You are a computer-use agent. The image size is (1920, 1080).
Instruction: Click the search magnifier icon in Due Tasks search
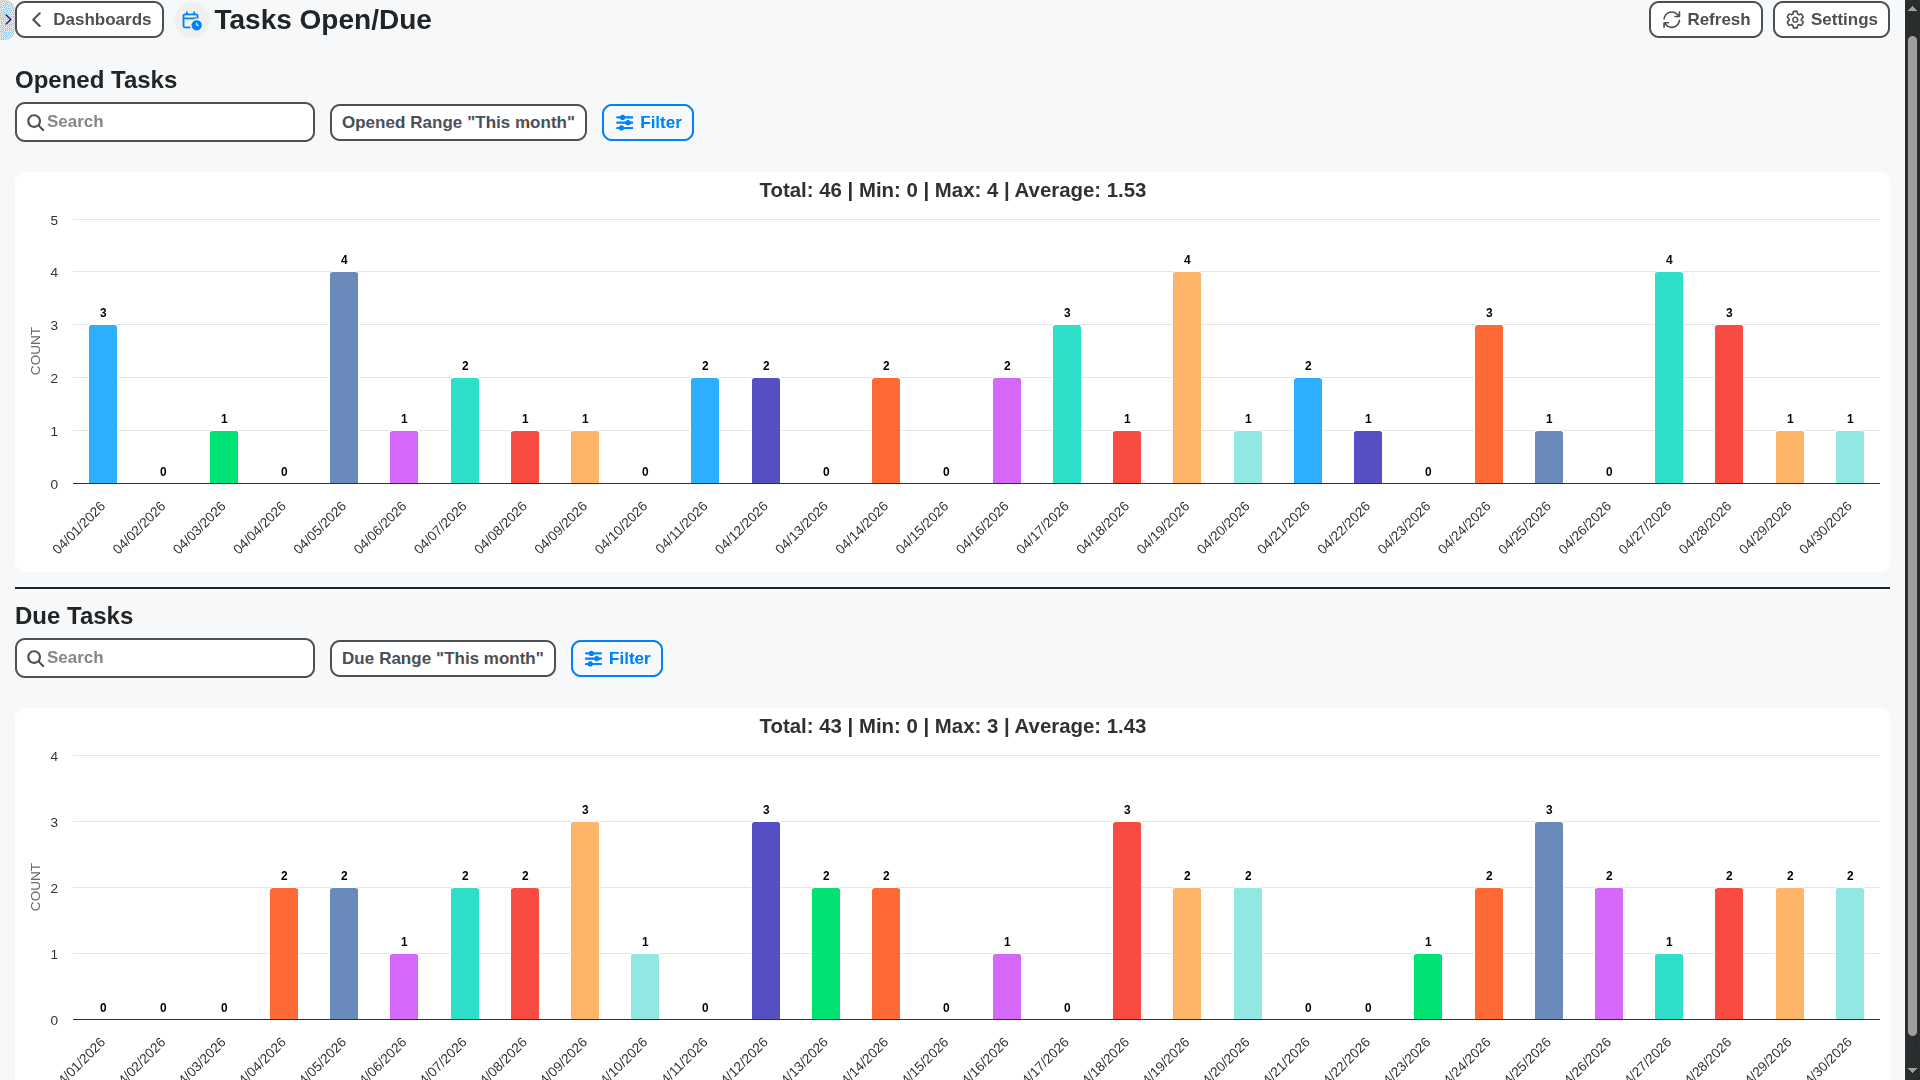pos(36,658)
